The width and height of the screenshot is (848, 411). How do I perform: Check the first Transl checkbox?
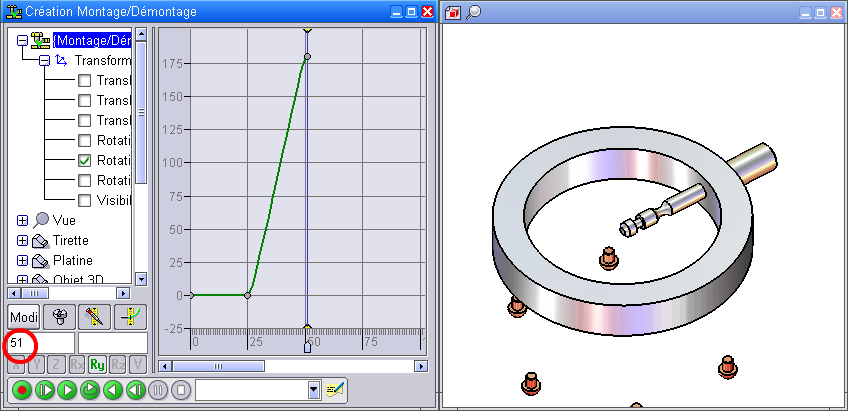[x=85, y=81]
